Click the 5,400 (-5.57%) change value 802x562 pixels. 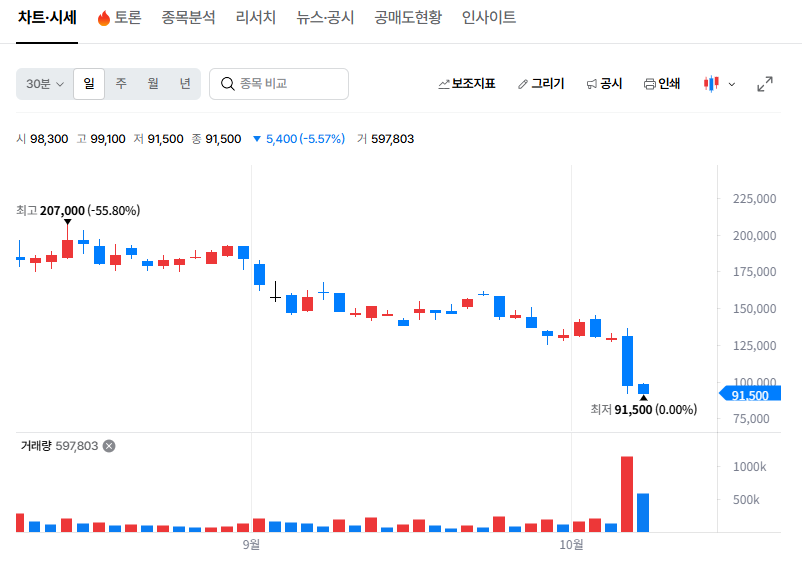click(300, 139)
